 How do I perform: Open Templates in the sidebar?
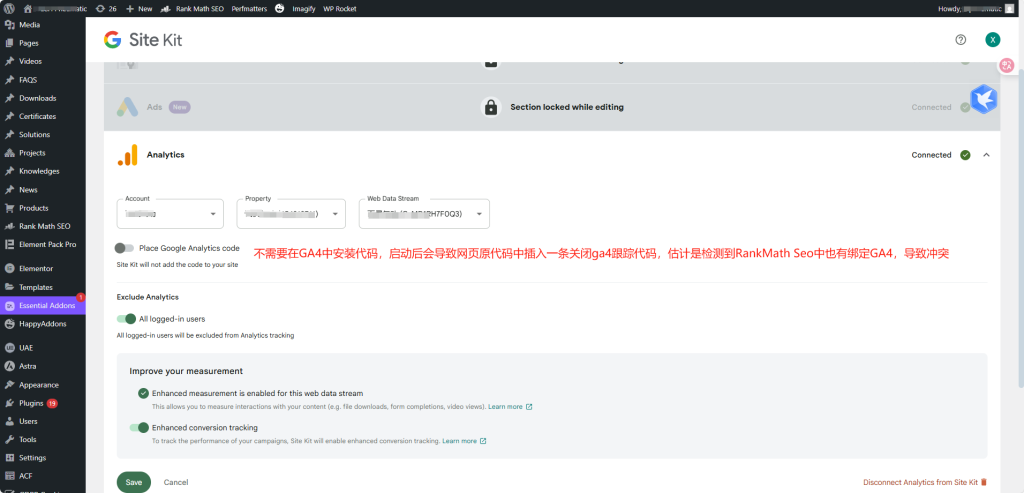click(x=42, y=287)
